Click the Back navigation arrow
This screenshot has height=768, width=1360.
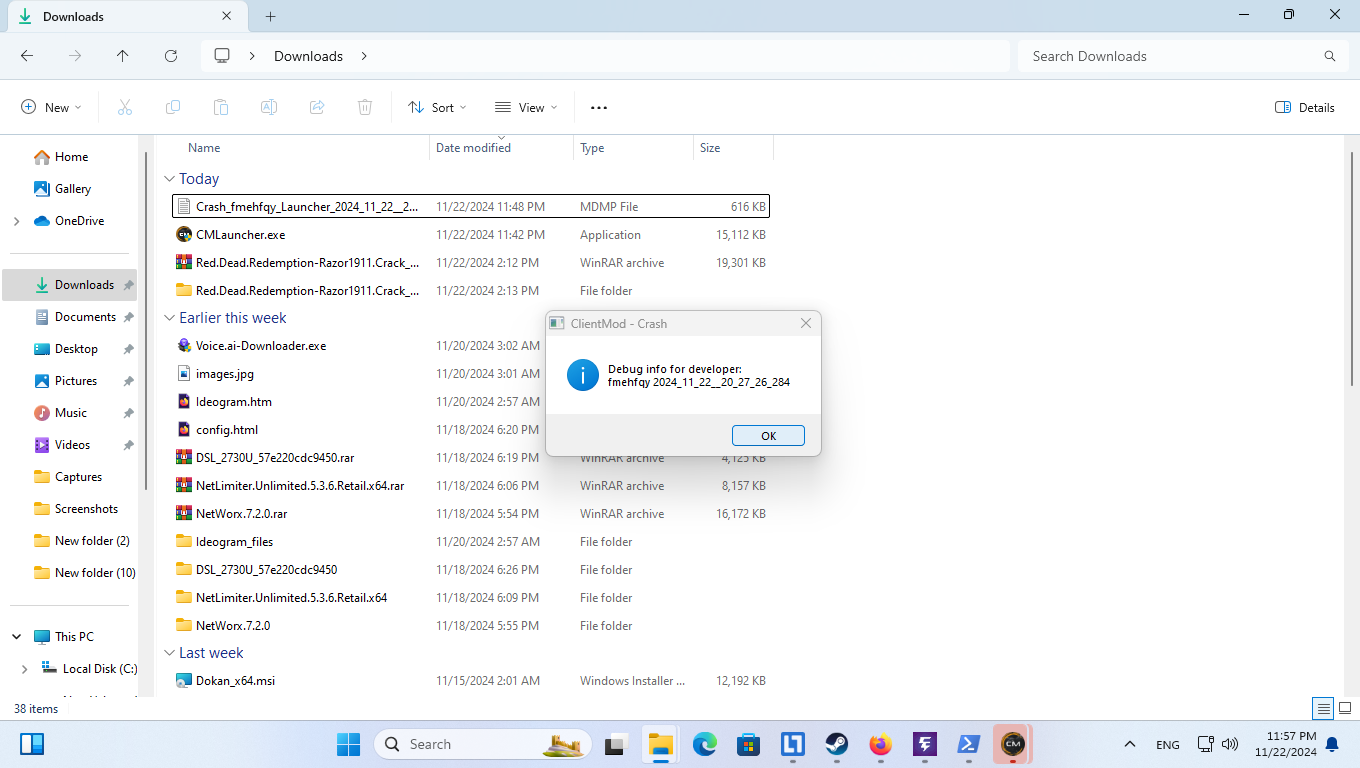tap(27, 56)
